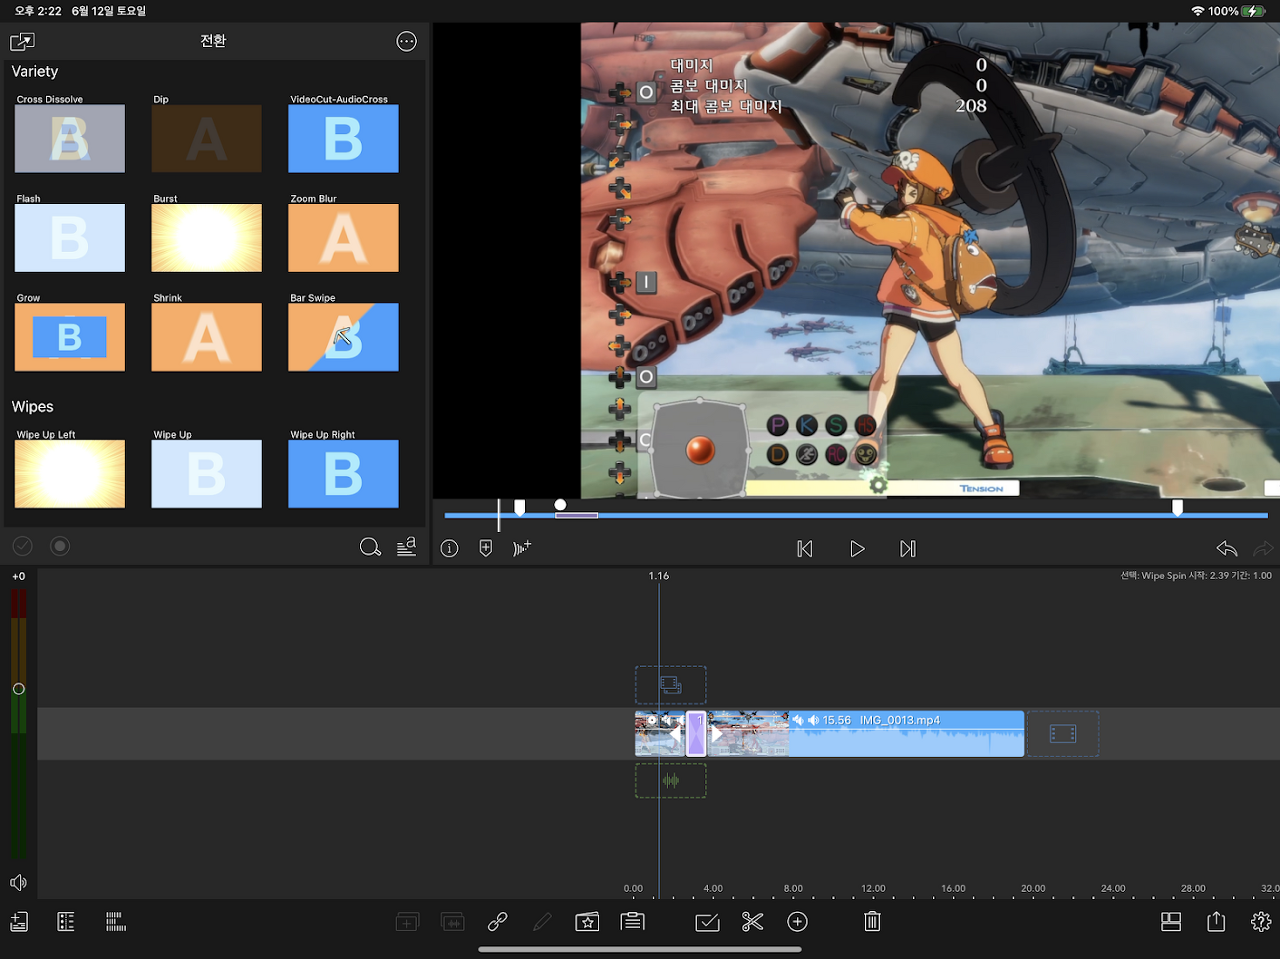Image resolution: width=1280 pixels, height=959 pixels.
Task: Pick the Wipe Up Right transition
Action: 343,474
